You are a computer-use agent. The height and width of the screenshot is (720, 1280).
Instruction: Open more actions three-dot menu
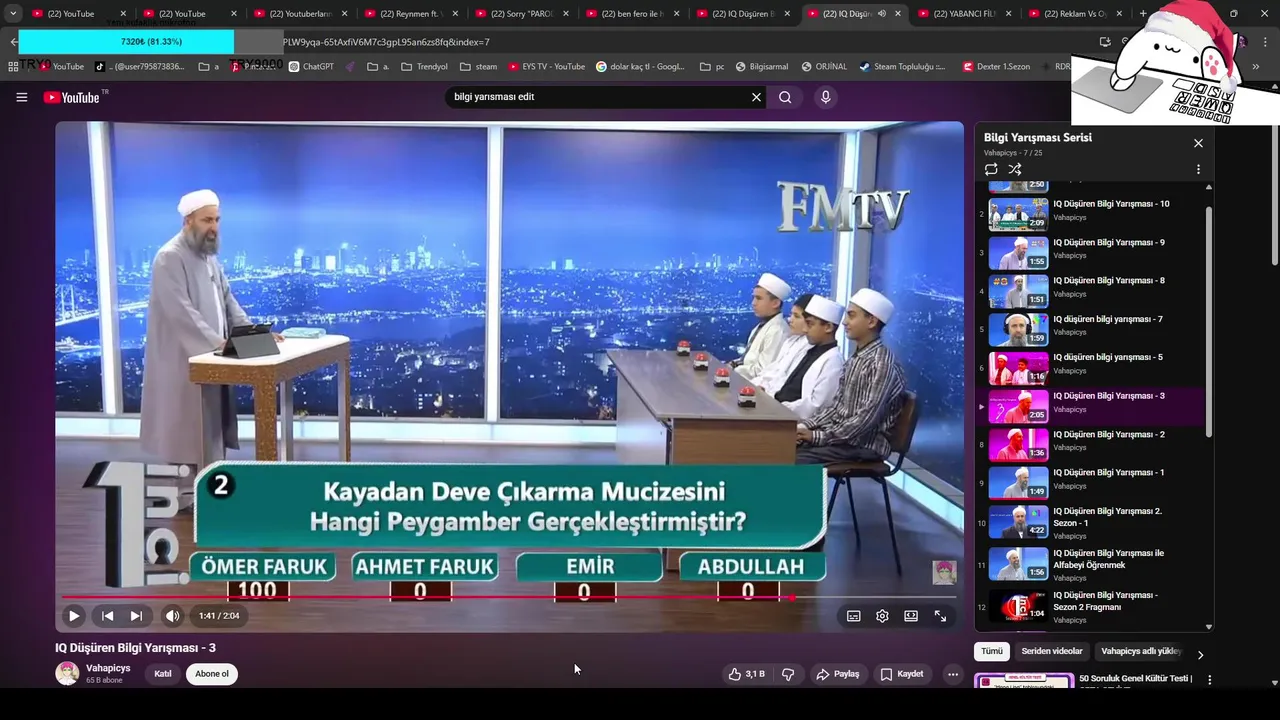pos(952,674)
